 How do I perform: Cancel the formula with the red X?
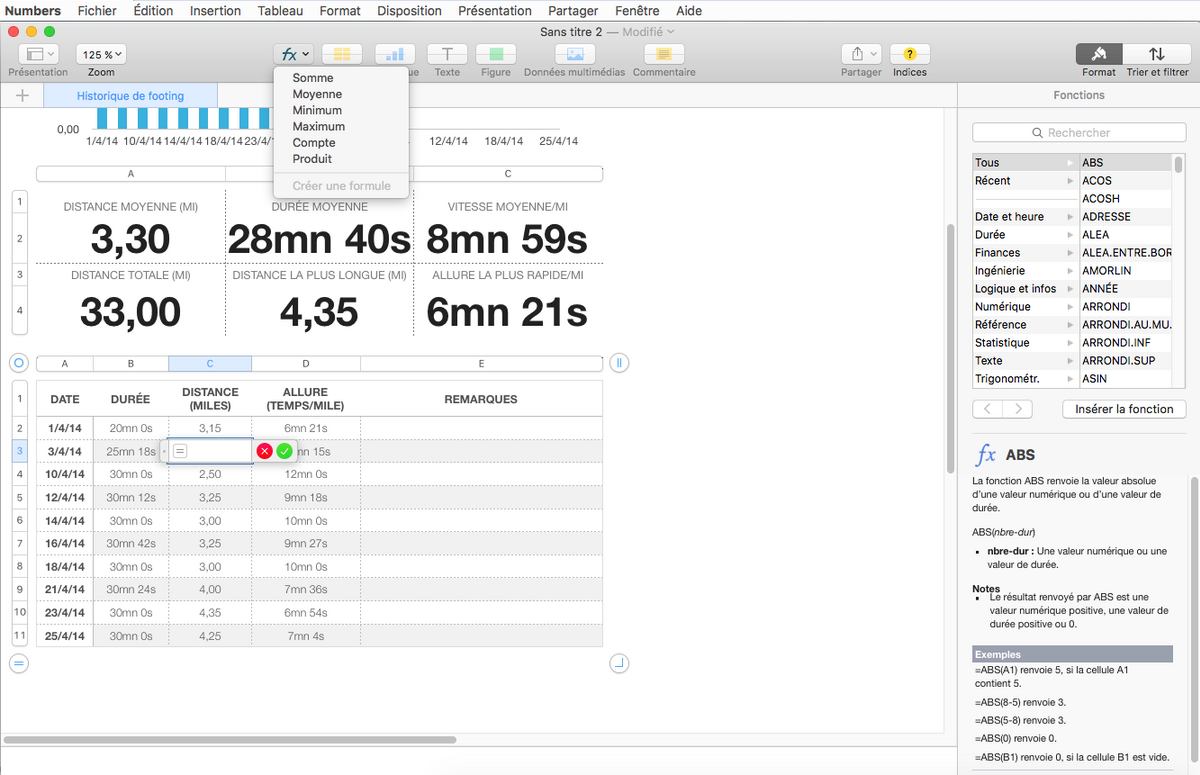click(x=264, y=451)
